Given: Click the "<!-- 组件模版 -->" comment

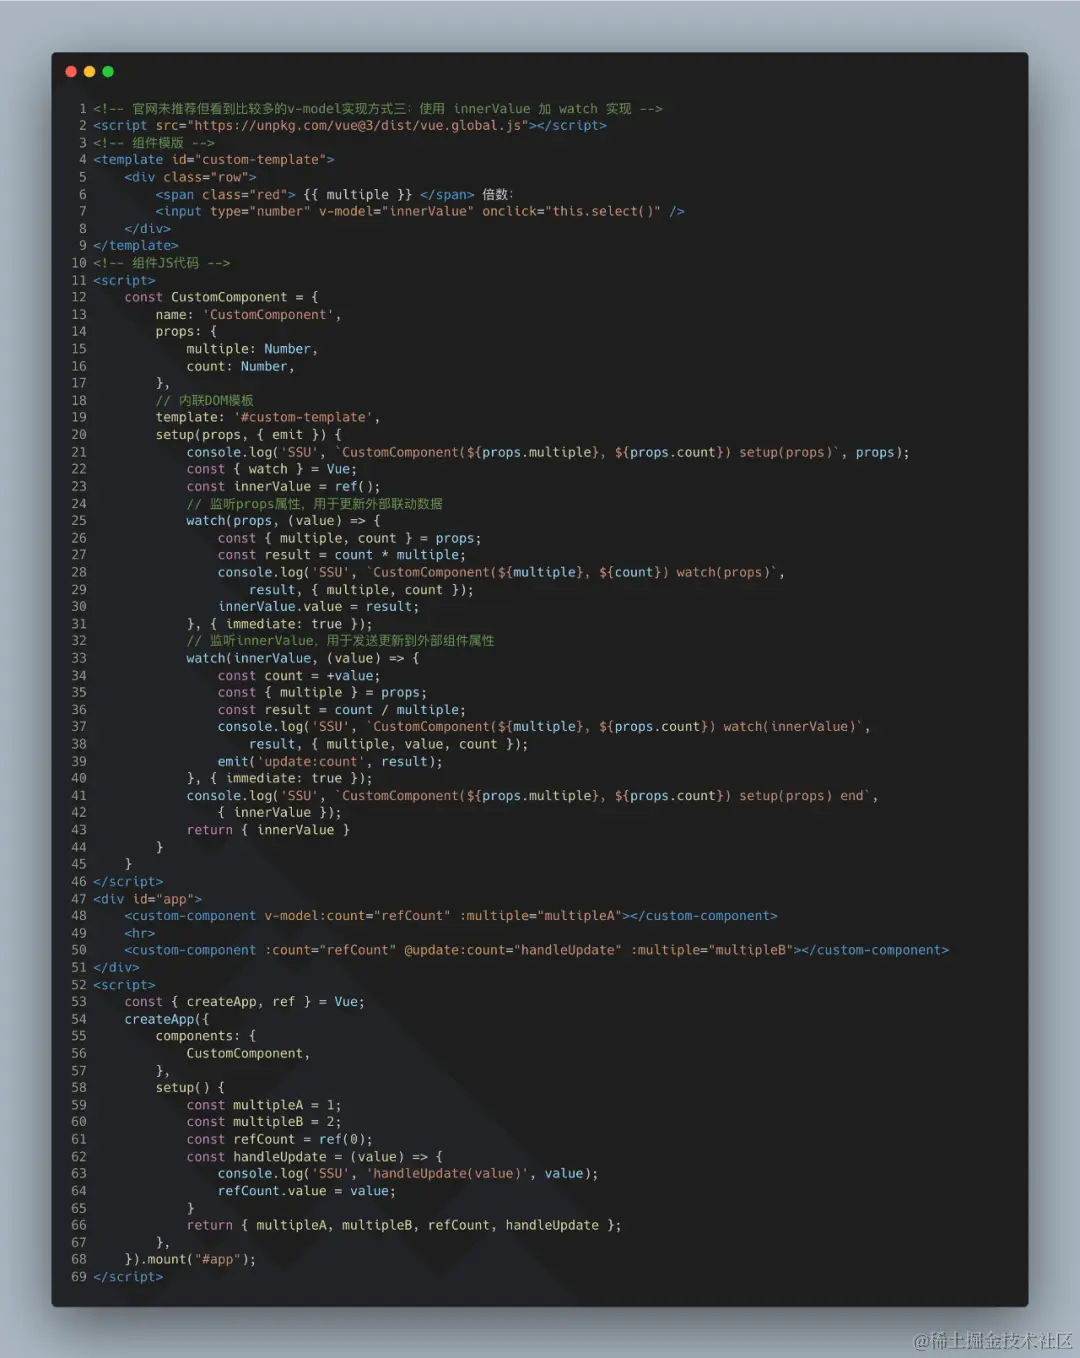Looking at the screenshot, I should click(x=154, y=143).
